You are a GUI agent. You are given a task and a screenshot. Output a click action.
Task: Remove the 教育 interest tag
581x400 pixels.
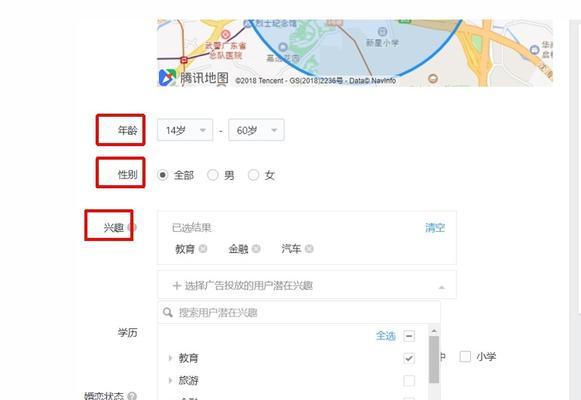tap(203, 249)
